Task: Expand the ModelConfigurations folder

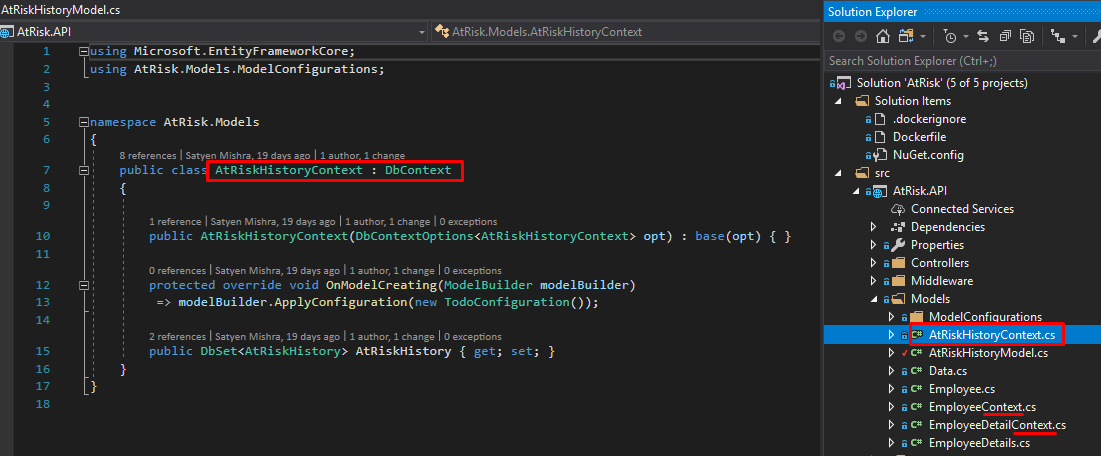Action: pyautogui.click(x=892, y=317)
